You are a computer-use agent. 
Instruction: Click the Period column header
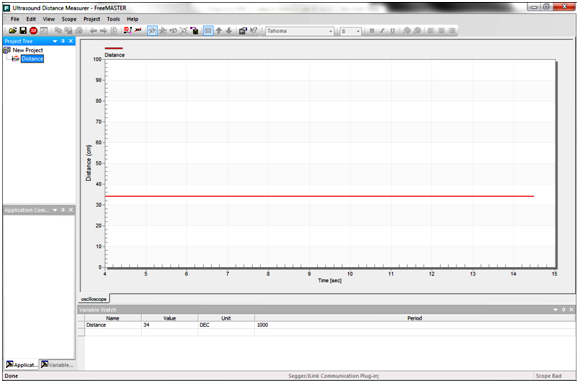(415, 318)
